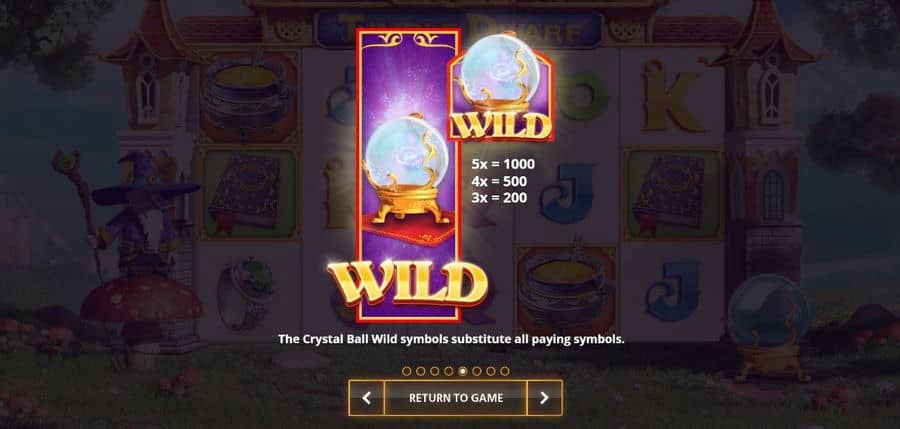
Task: Select the sixth page indicator dot
Action: pos(476,371)
